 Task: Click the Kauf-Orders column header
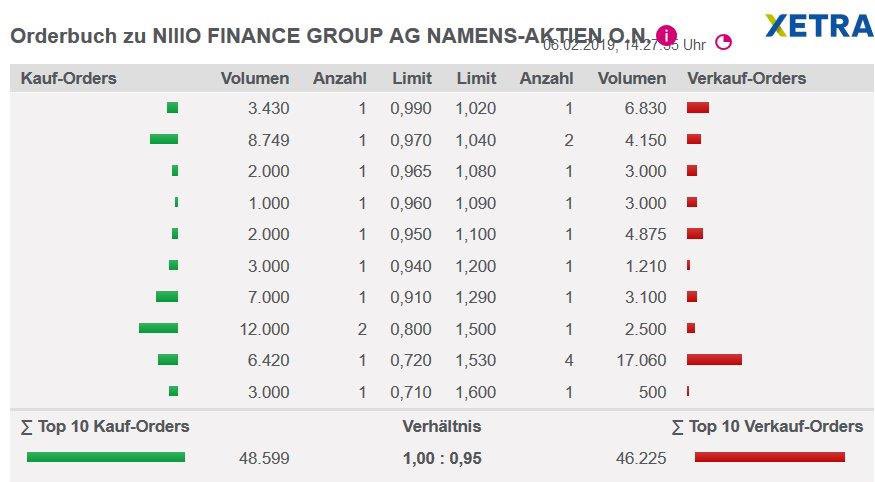pyautogui.click(x=68, y=78)
